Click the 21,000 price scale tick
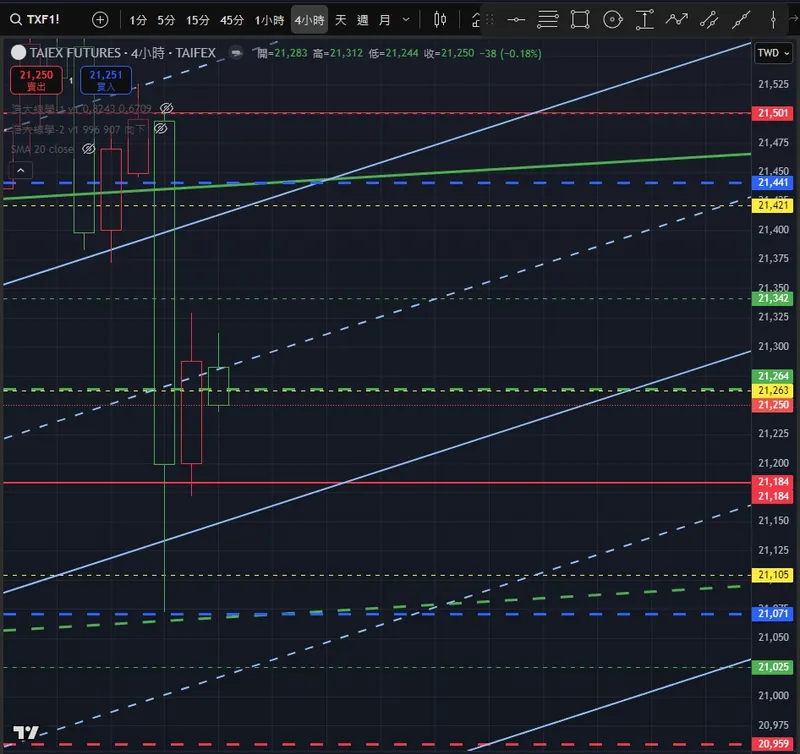 coord(773,695)
